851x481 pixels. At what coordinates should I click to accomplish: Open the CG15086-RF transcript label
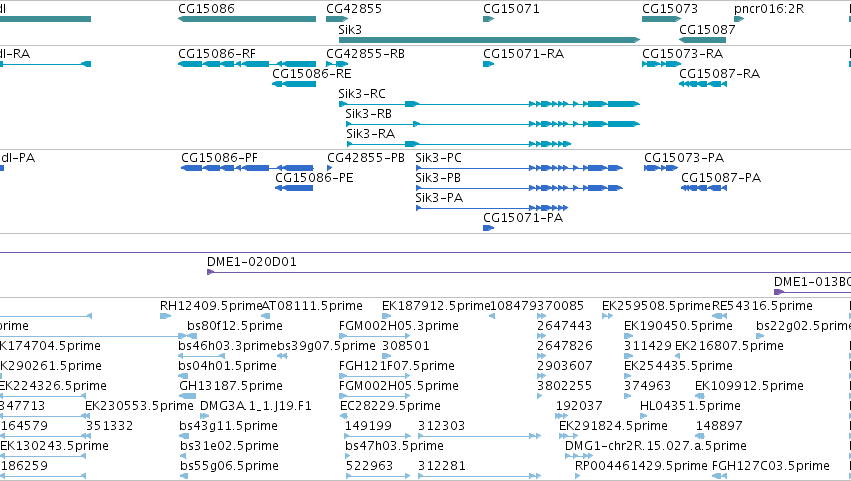(217, 54)
